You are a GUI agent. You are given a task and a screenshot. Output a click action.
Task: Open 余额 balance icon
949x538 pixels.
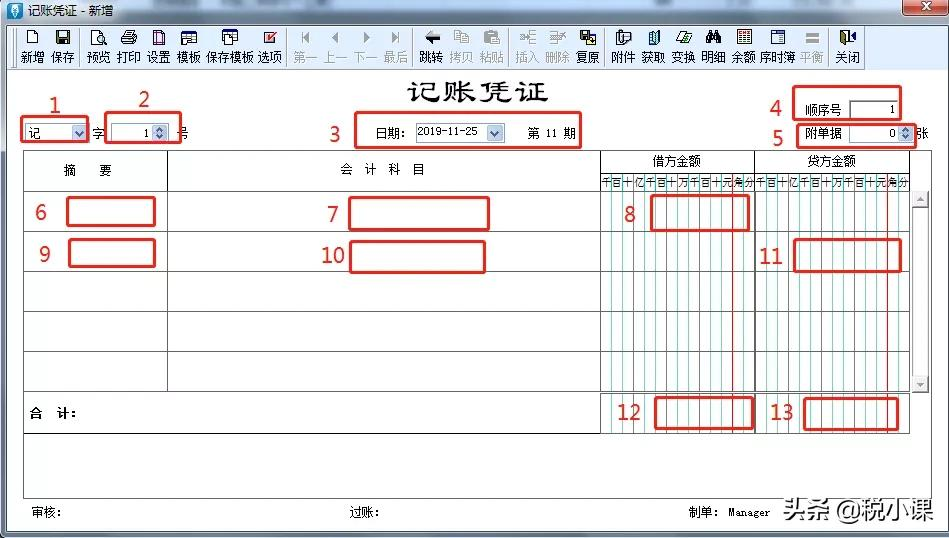pyautogui.click(x=743, y=47)
